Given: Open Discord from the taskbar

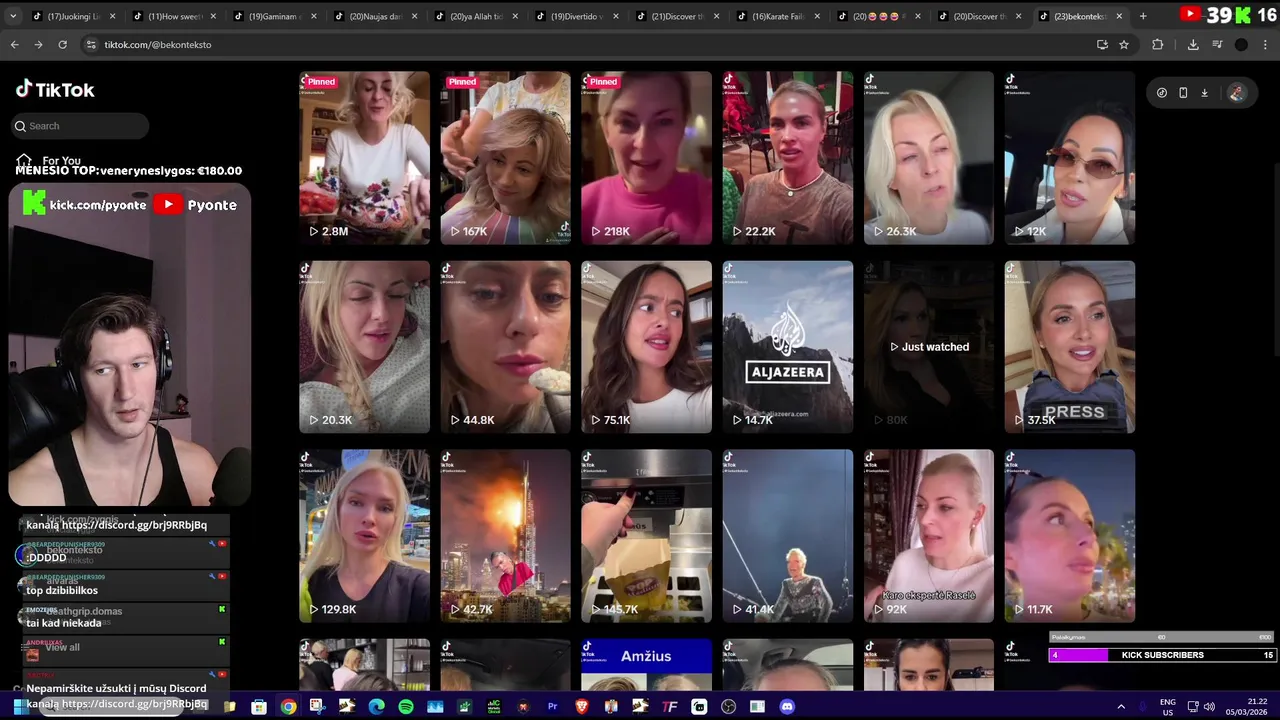Looking at the screenshot, I should pos(787,707).
